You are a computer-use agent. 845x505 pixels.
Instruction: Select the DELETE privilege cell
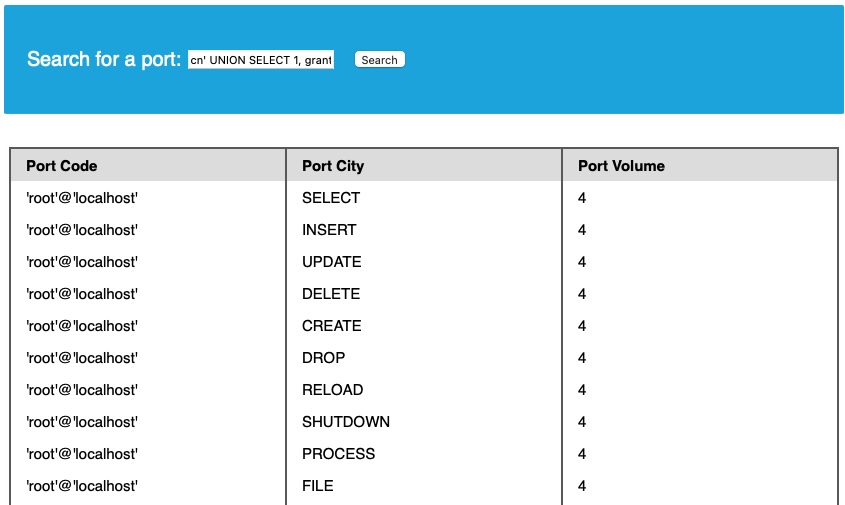[x=331, y=294]
